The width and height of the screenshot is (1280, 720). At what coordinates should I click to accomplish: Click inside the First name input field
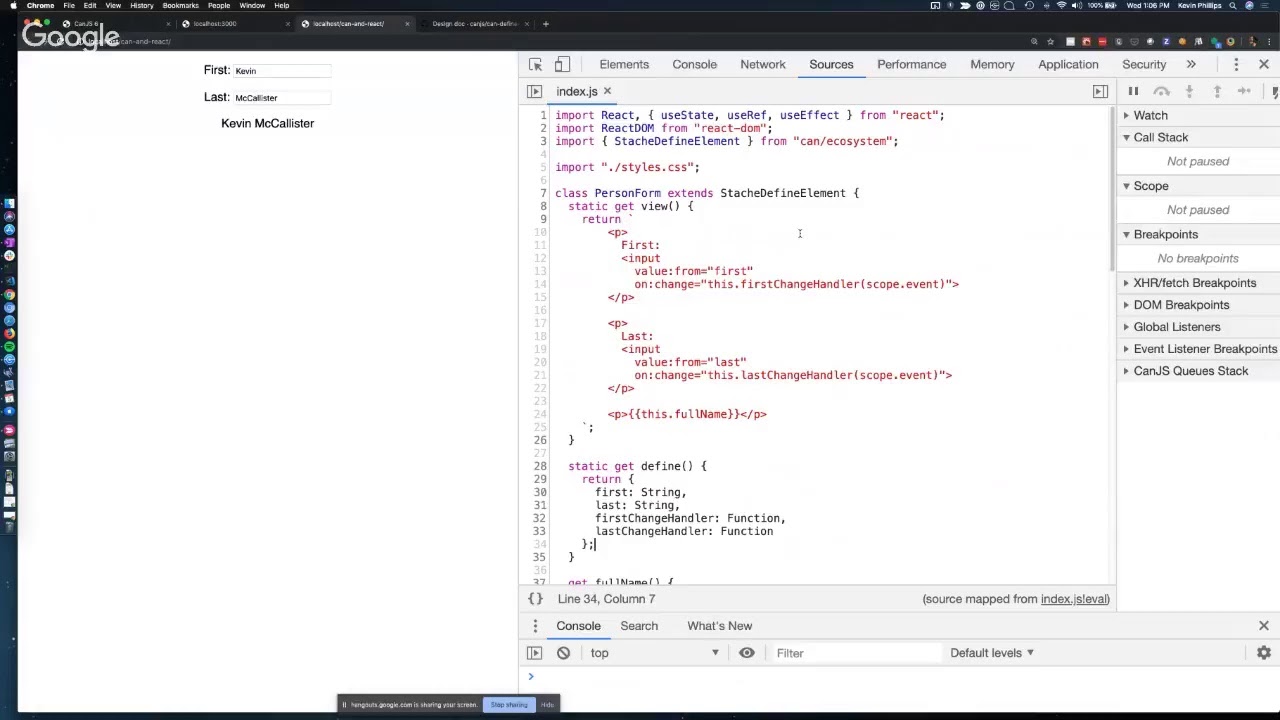pos(283,71)
